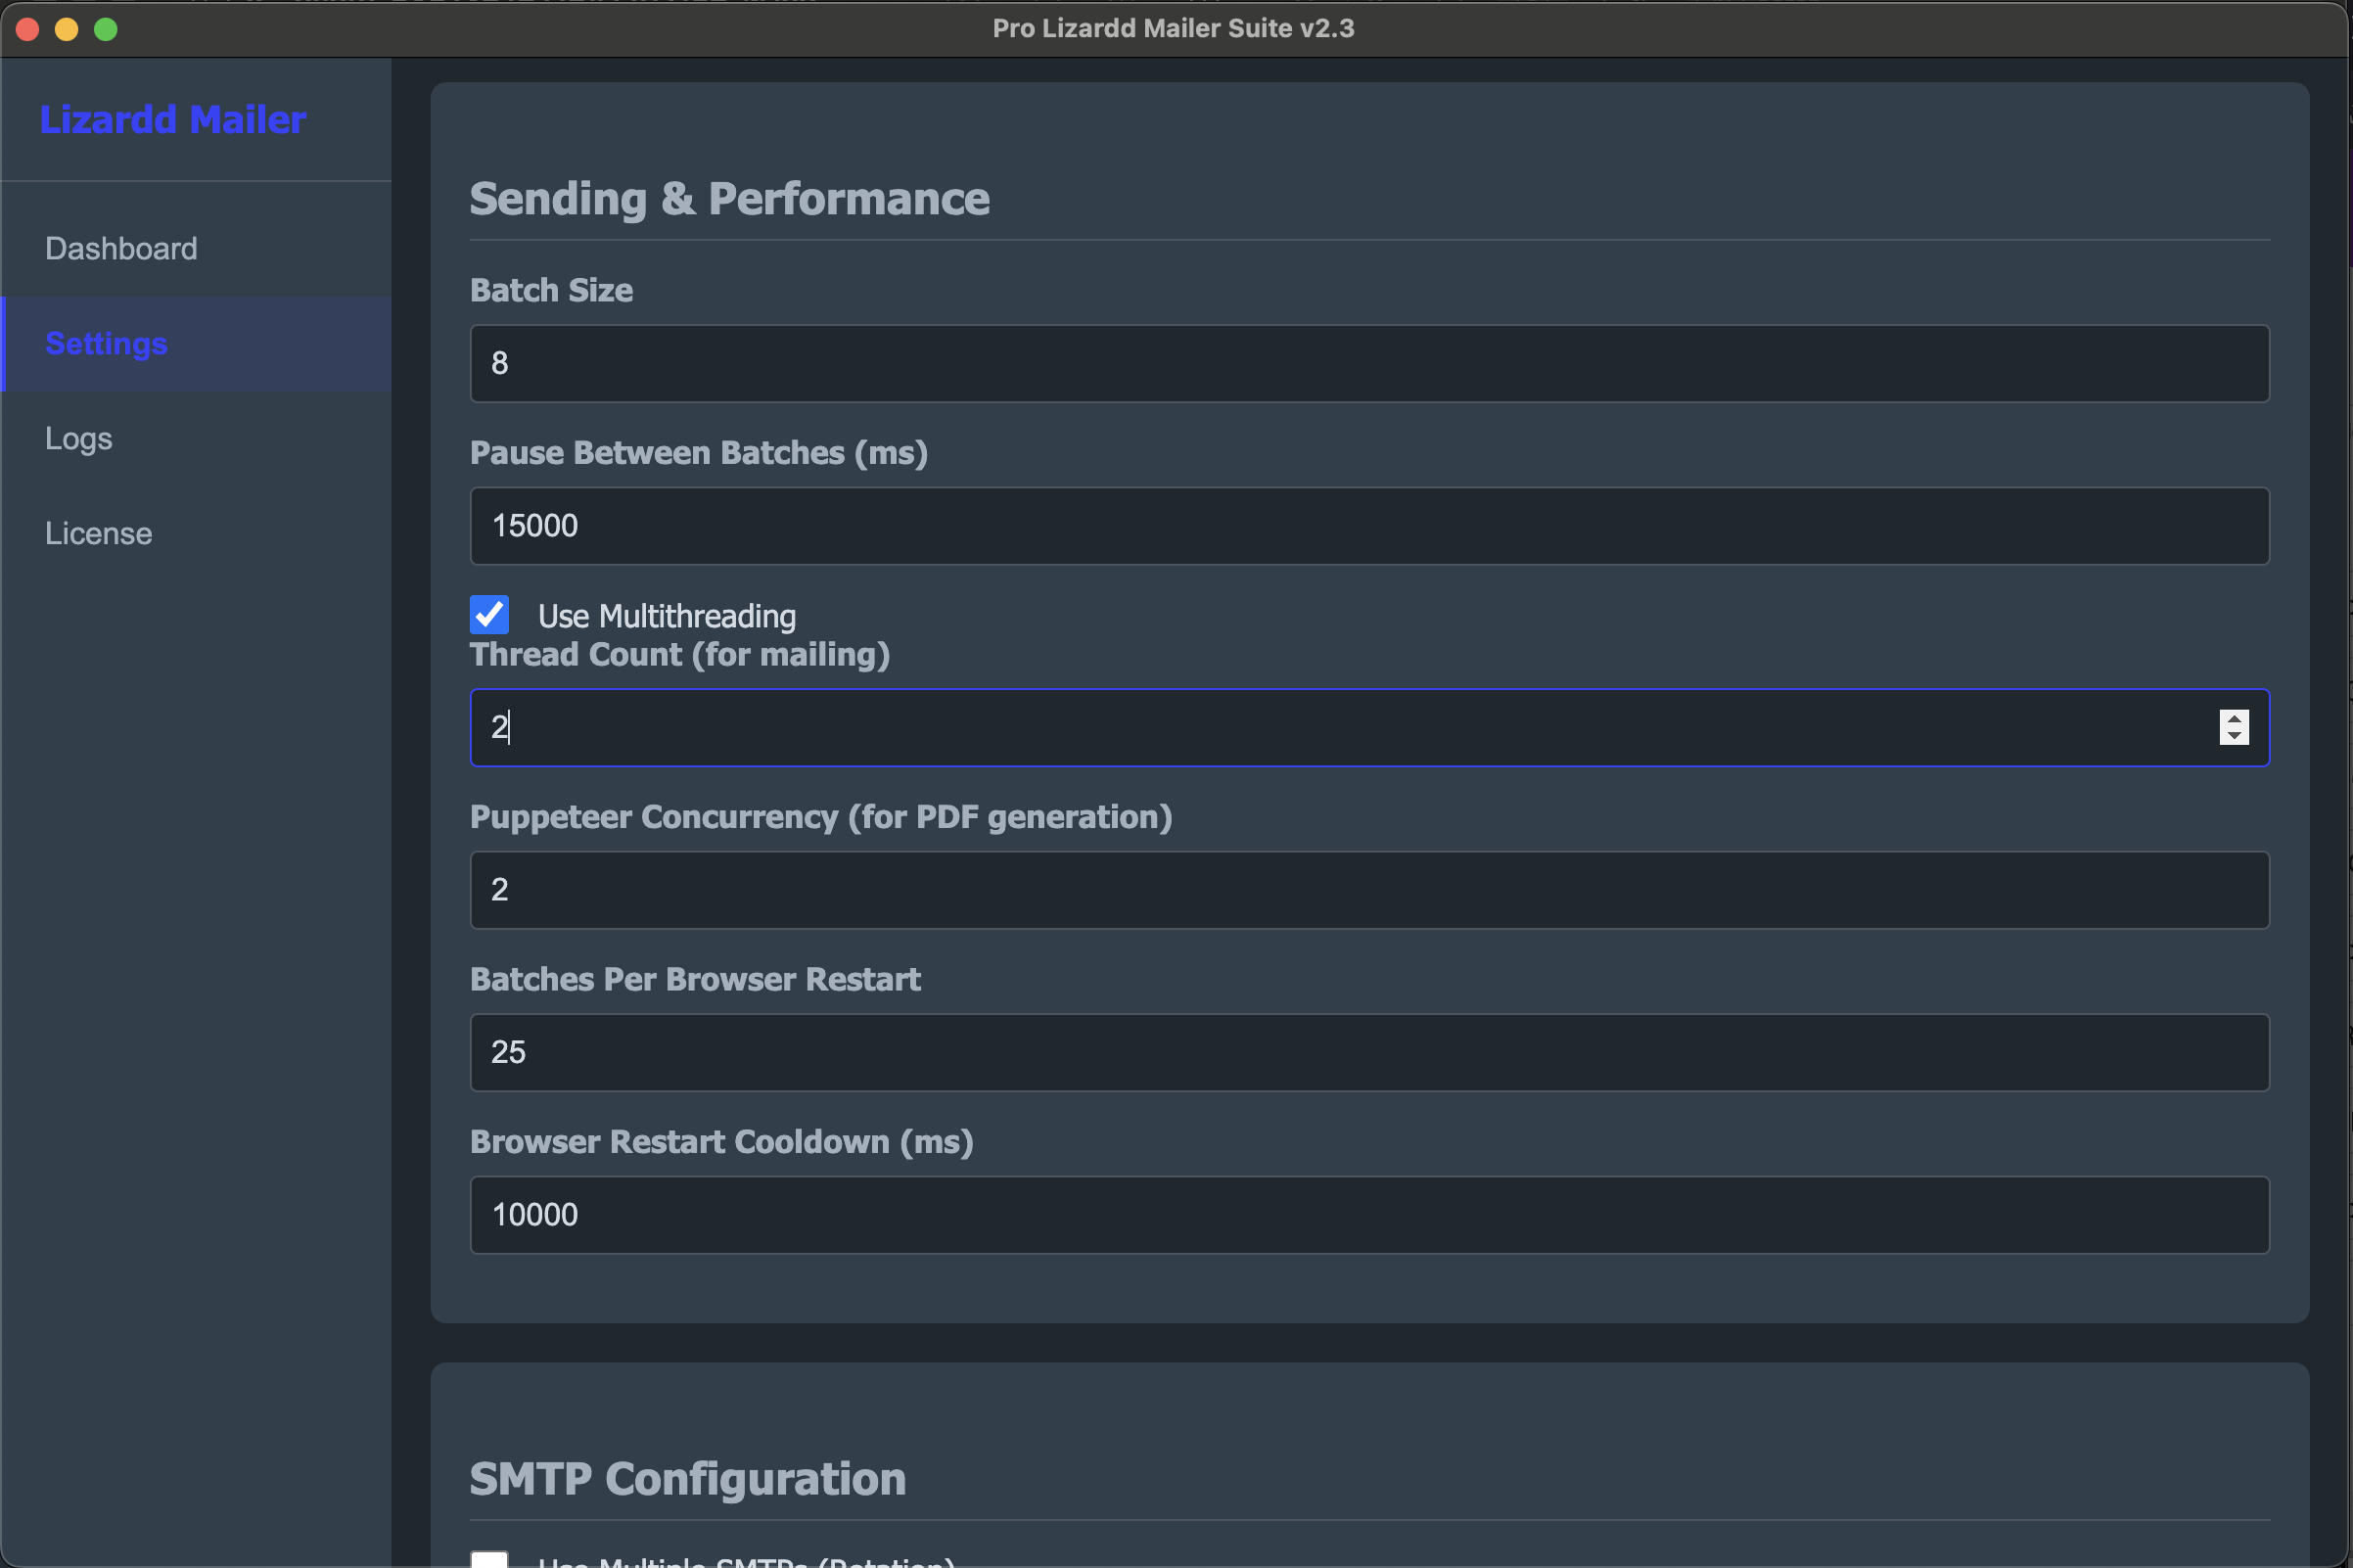Click the Sending & Performance heading
This screenshot has height=1568, width=2353.
click(x=729, y=198)
